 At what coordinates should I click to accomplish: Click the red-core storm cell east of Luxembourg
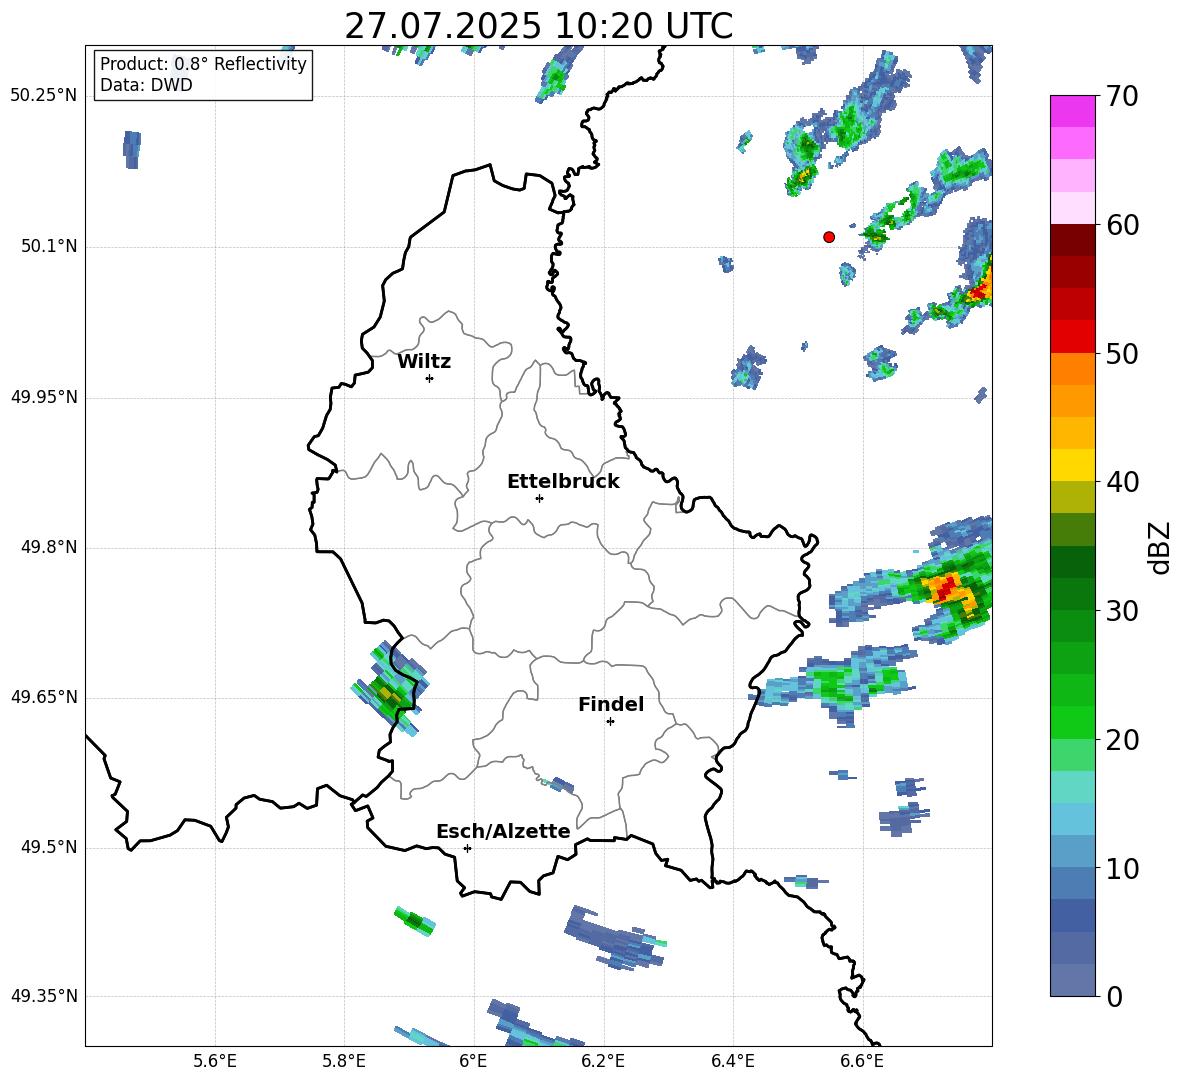[x=944, y=587]
